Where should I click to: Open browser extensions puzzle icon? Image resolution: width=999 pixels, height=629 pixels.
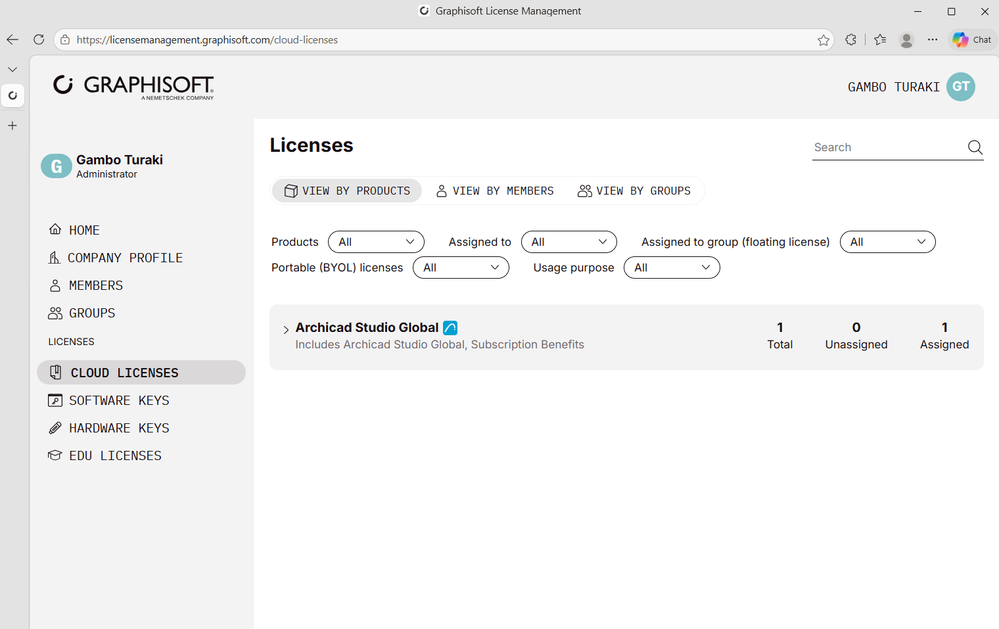click(x=851, y=40)
